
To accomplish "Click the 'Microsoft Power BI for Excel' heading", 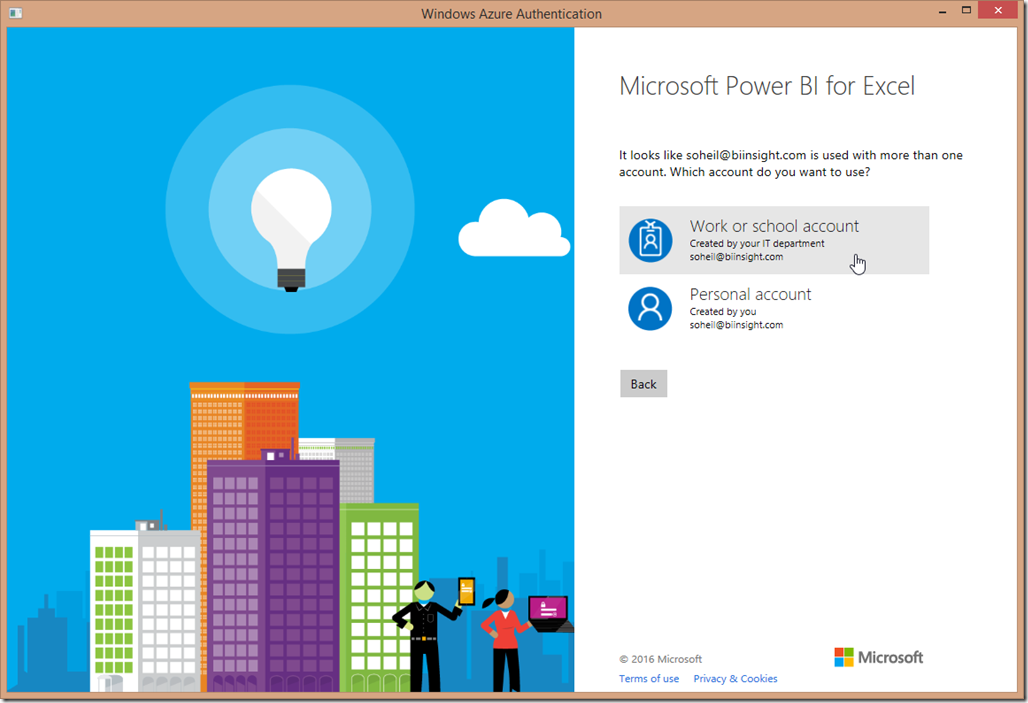I will 766,87.
